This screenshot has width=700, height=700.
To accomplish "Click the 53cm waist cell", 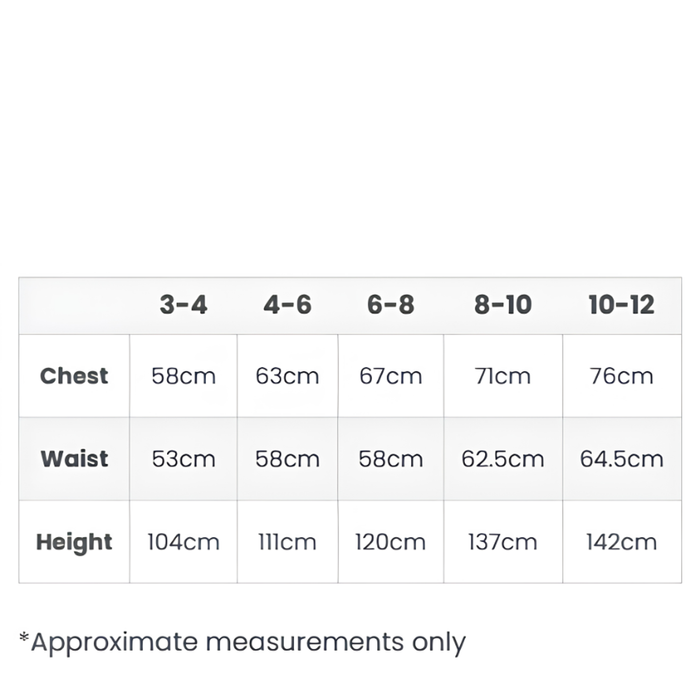I will (x=183, y=459).
